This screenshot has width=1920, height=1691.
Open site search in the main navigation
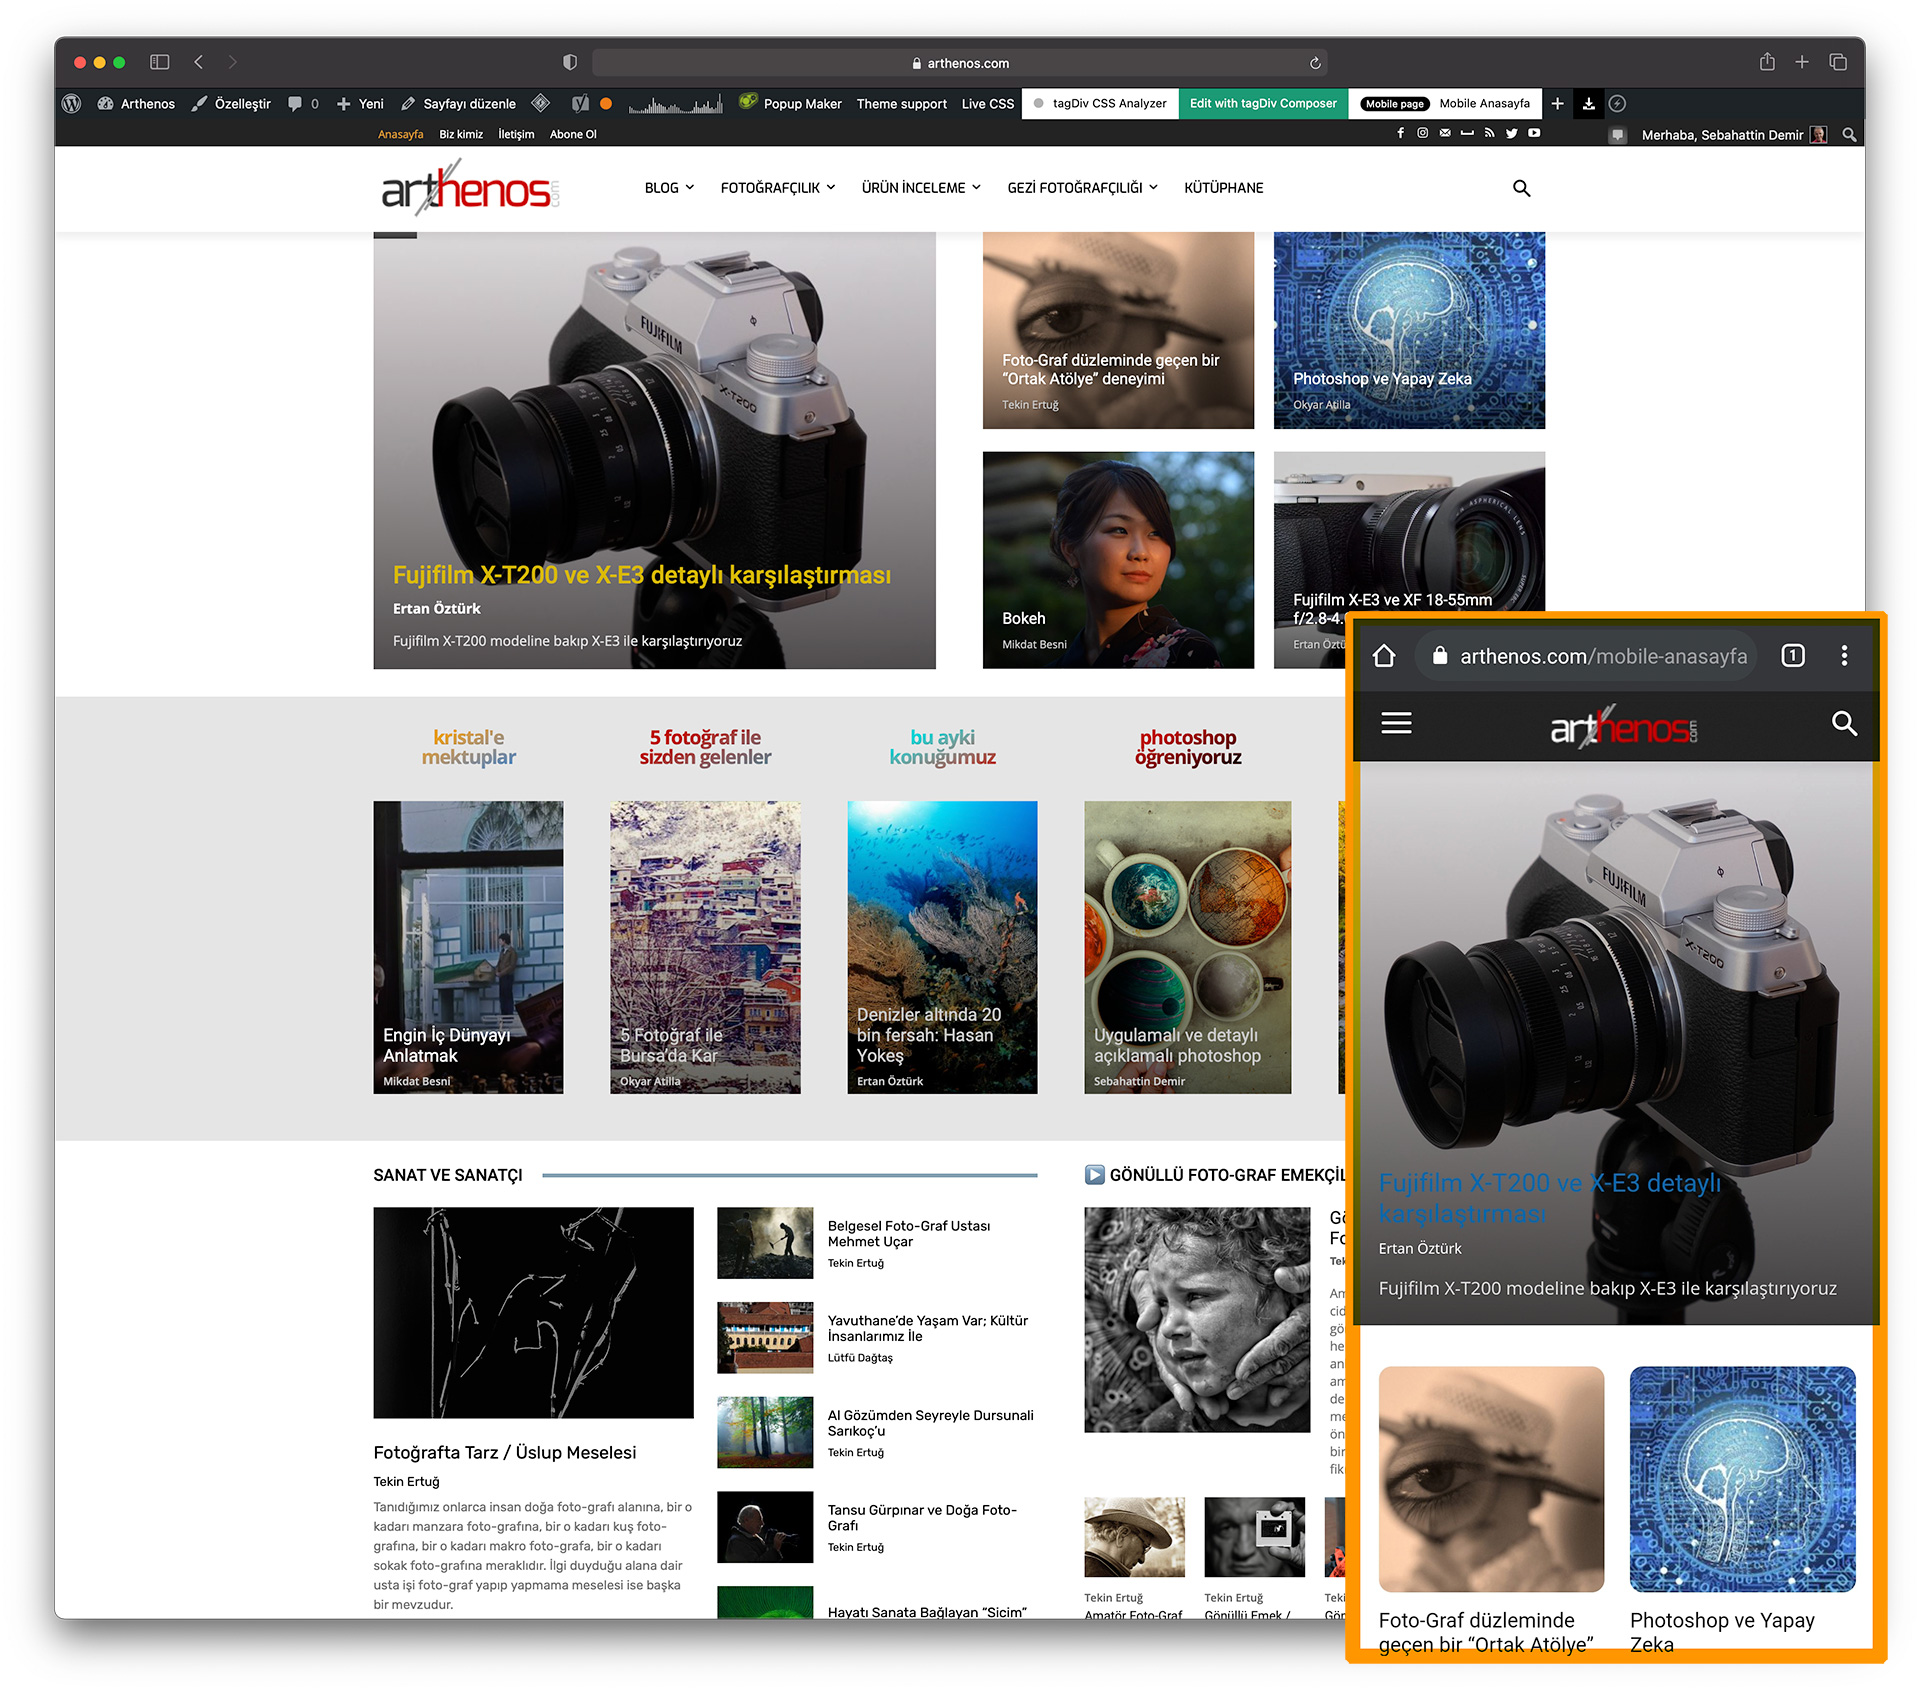pos(1521,188)
